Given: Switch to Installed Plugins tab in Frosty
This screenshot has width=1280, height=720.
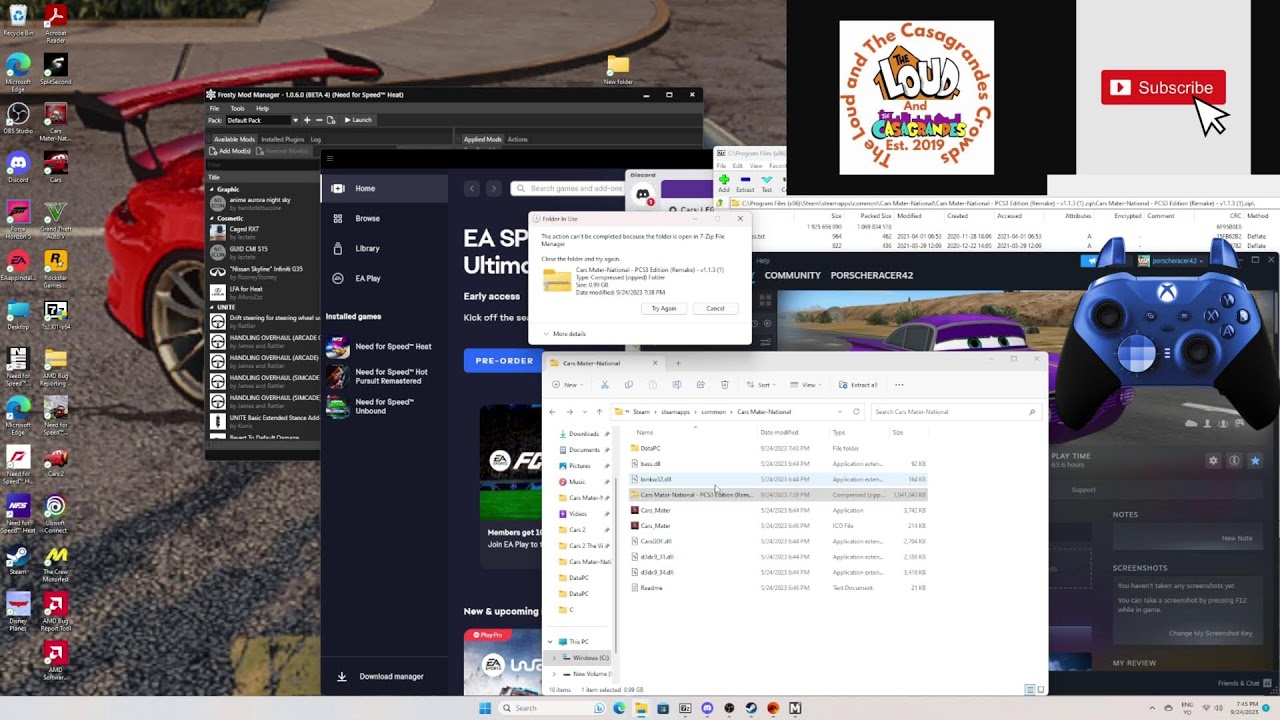Looking at the screenshot, I should (283, 139).
